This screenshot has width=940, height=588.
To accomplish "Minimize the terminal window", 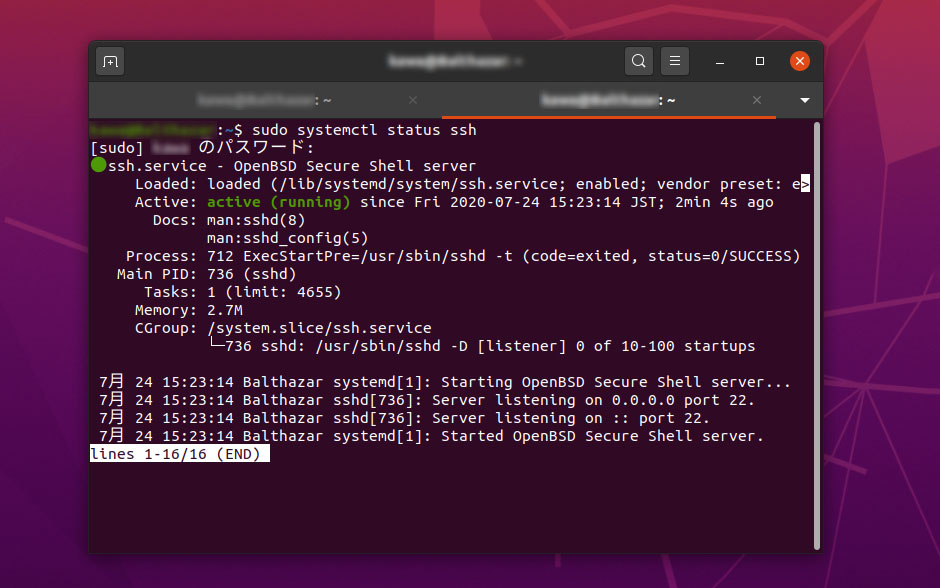I will click(720, 61).
